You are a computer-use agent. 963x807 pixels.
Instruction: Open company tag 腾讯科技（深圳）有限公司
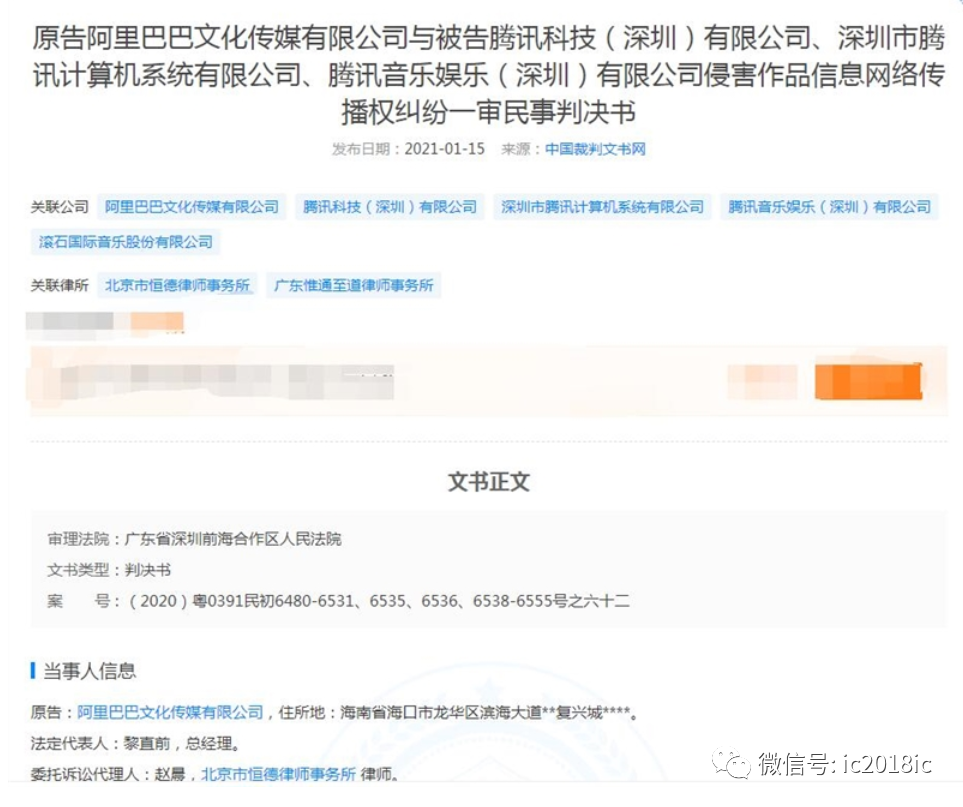click(390, 207)
